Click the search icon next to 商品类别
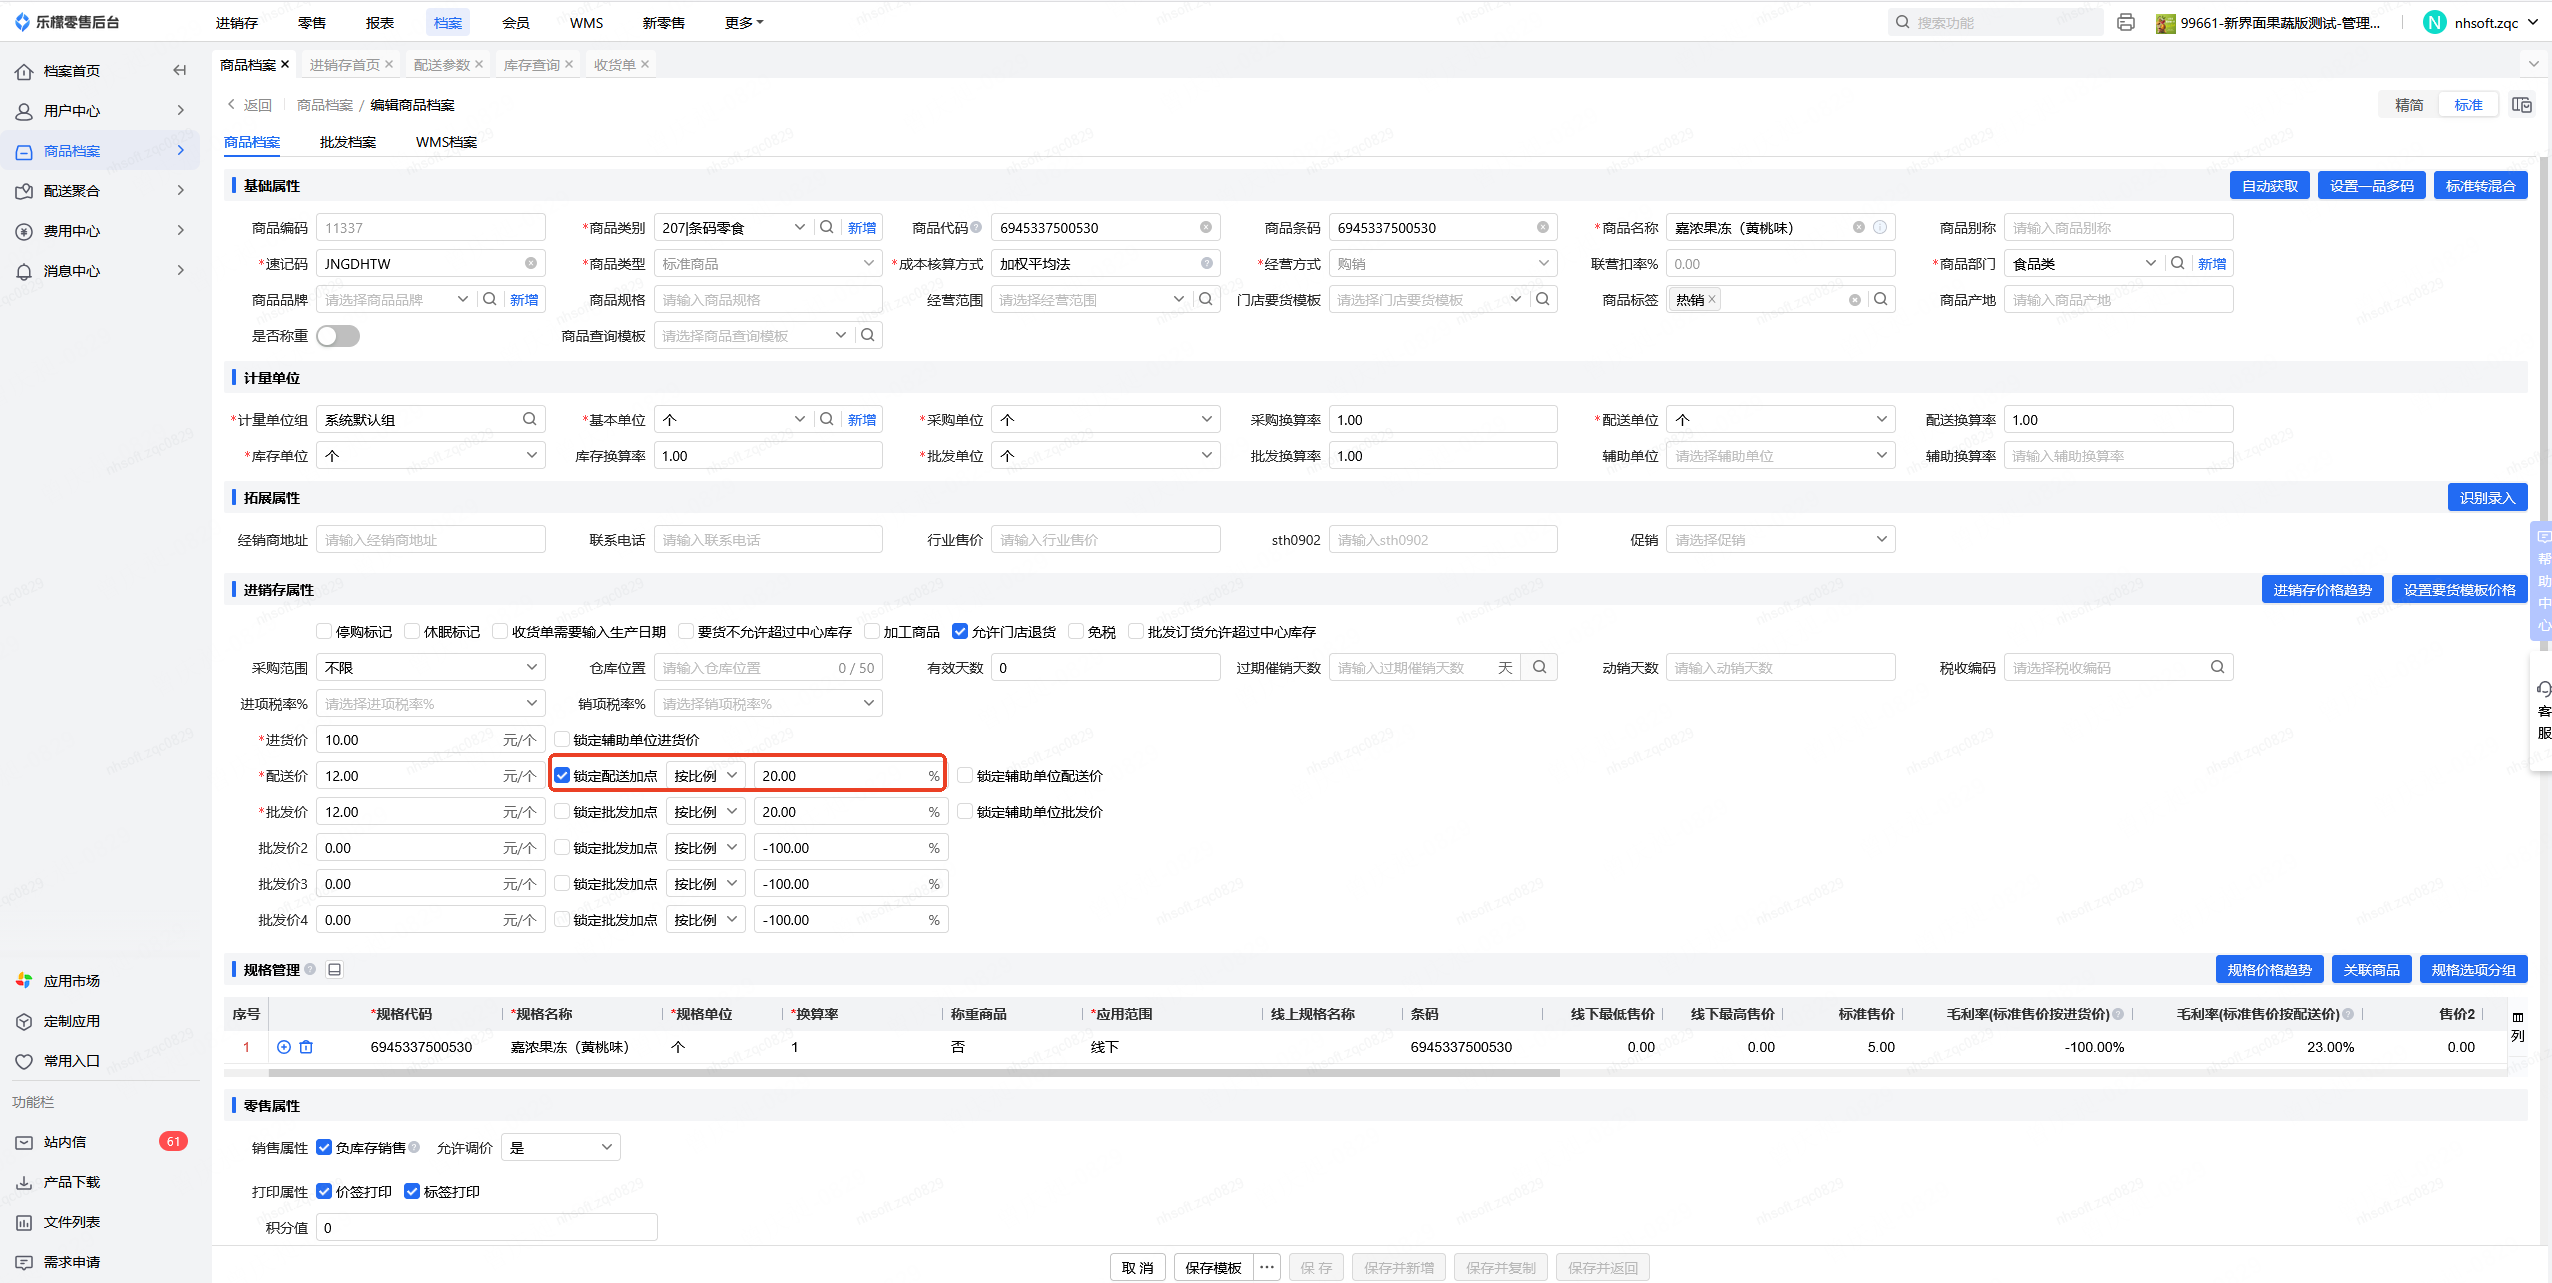This screenshot has width=2552, height=1283. [x=827, y=227]
